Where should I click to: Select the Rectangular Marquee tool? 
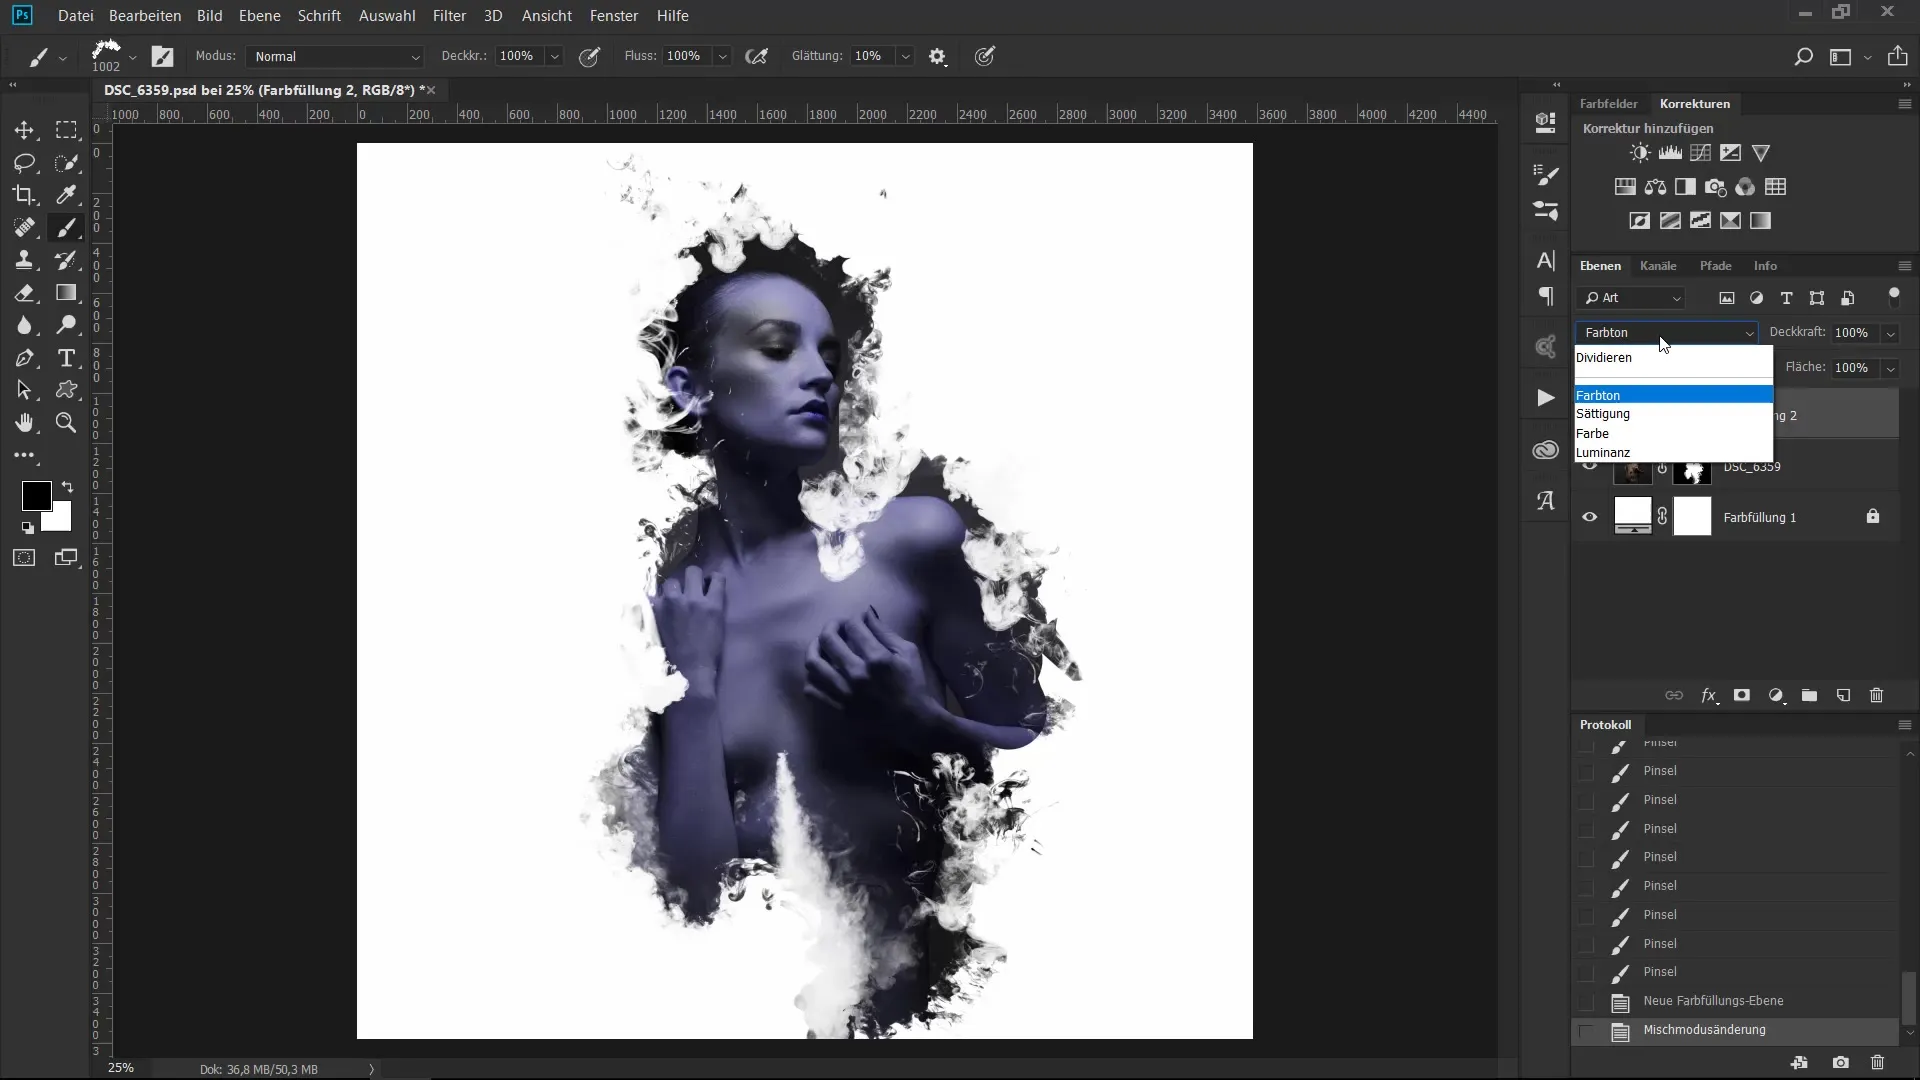tap(66, 130)
